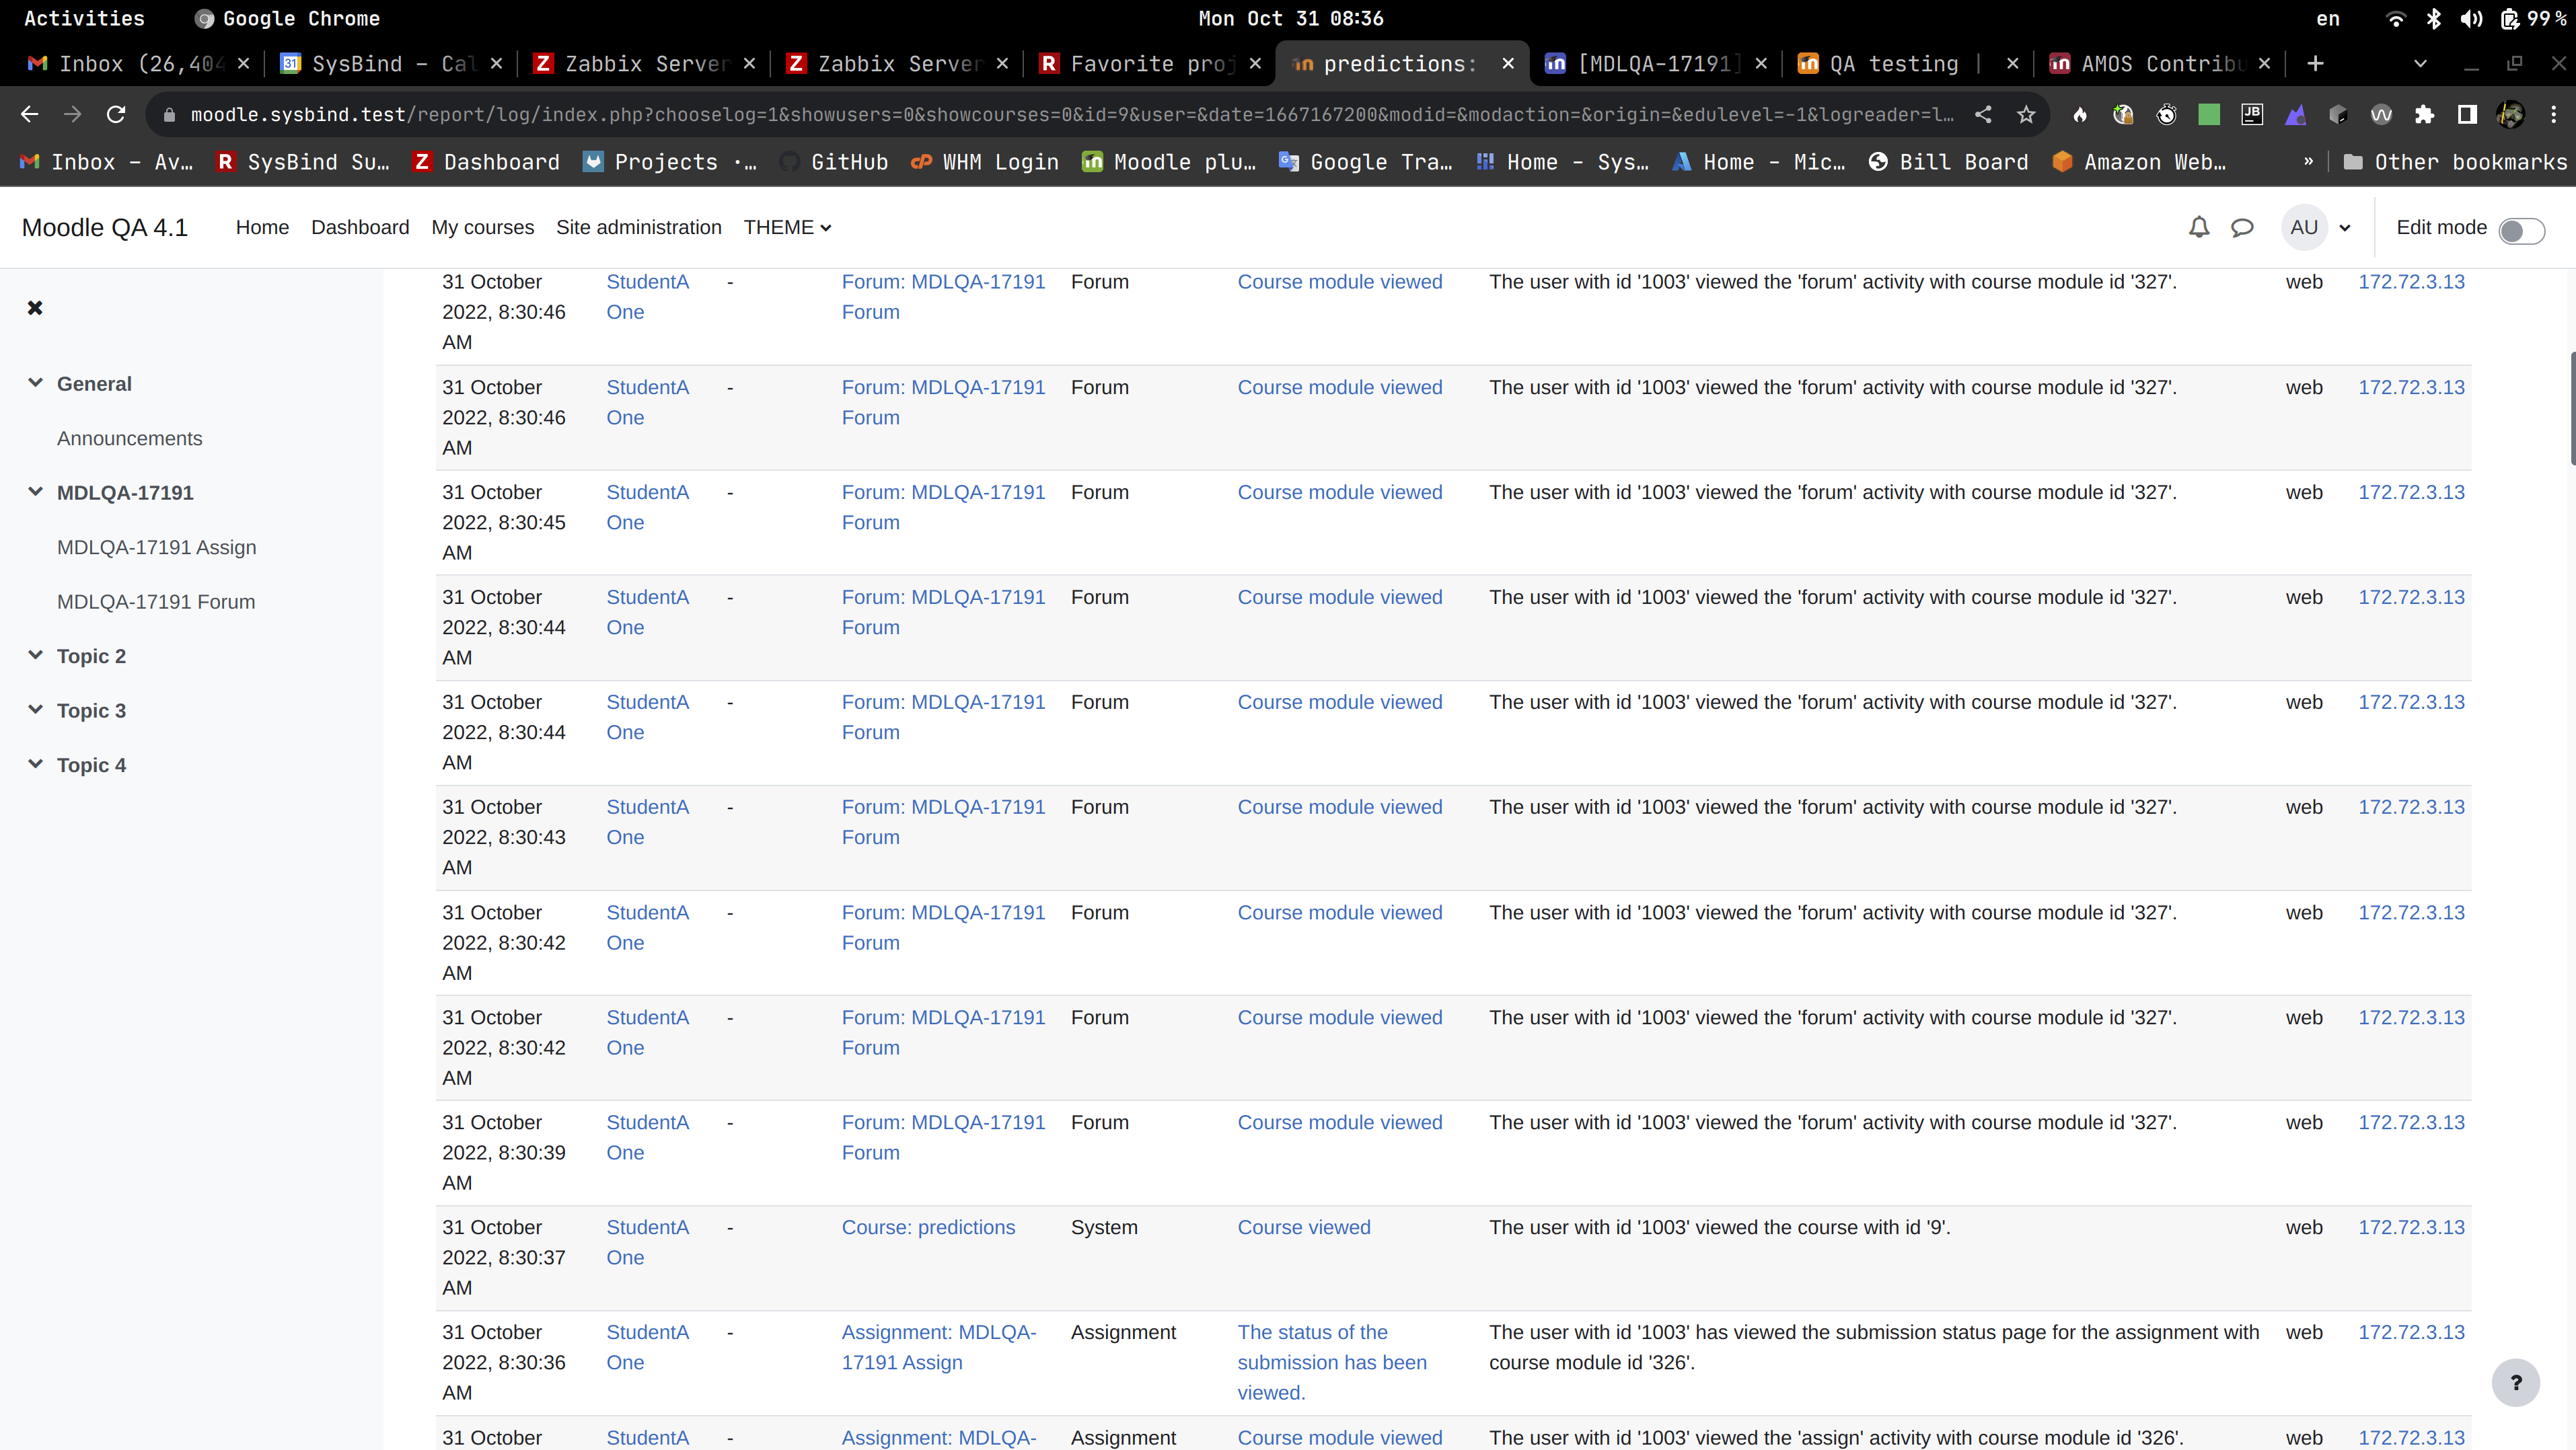Collapse the MDLQA-17191 section
Viewport: 2576px width, 1450px height.
click(x=35, y=492)
